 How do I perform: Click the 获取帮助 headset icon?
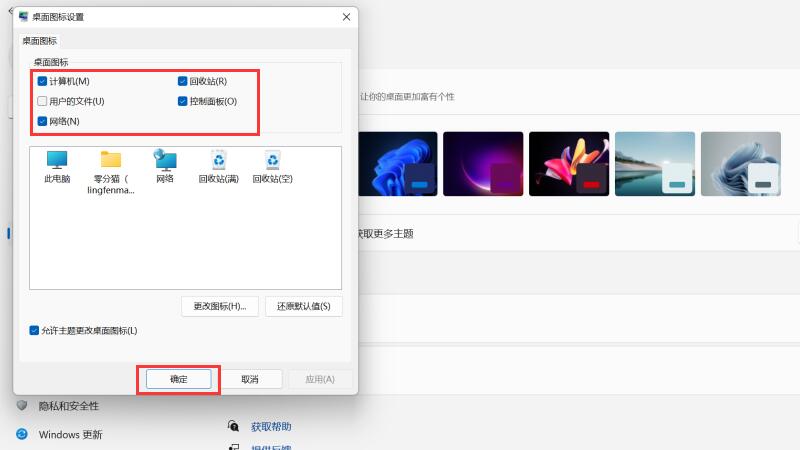tap(233, 426)
